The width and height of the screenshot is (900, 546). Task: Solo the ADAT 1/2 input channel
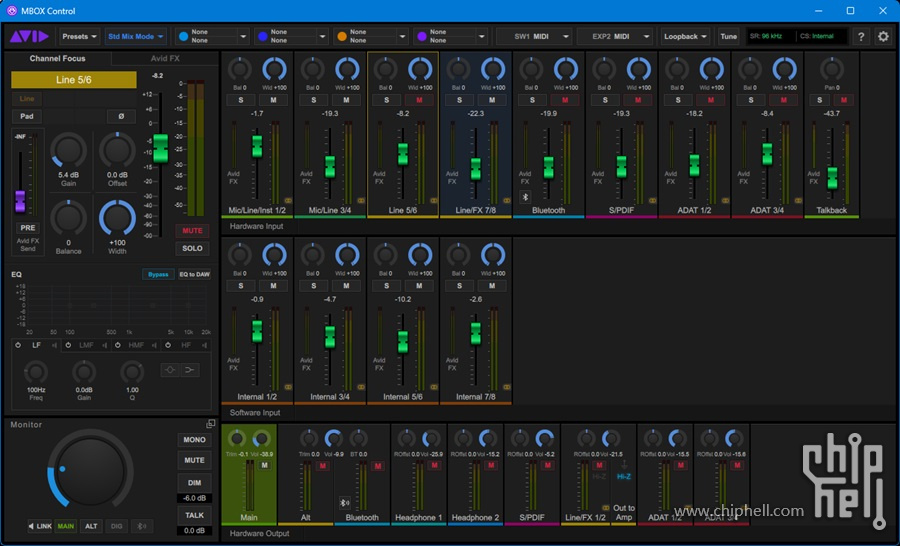pos(678,100)
